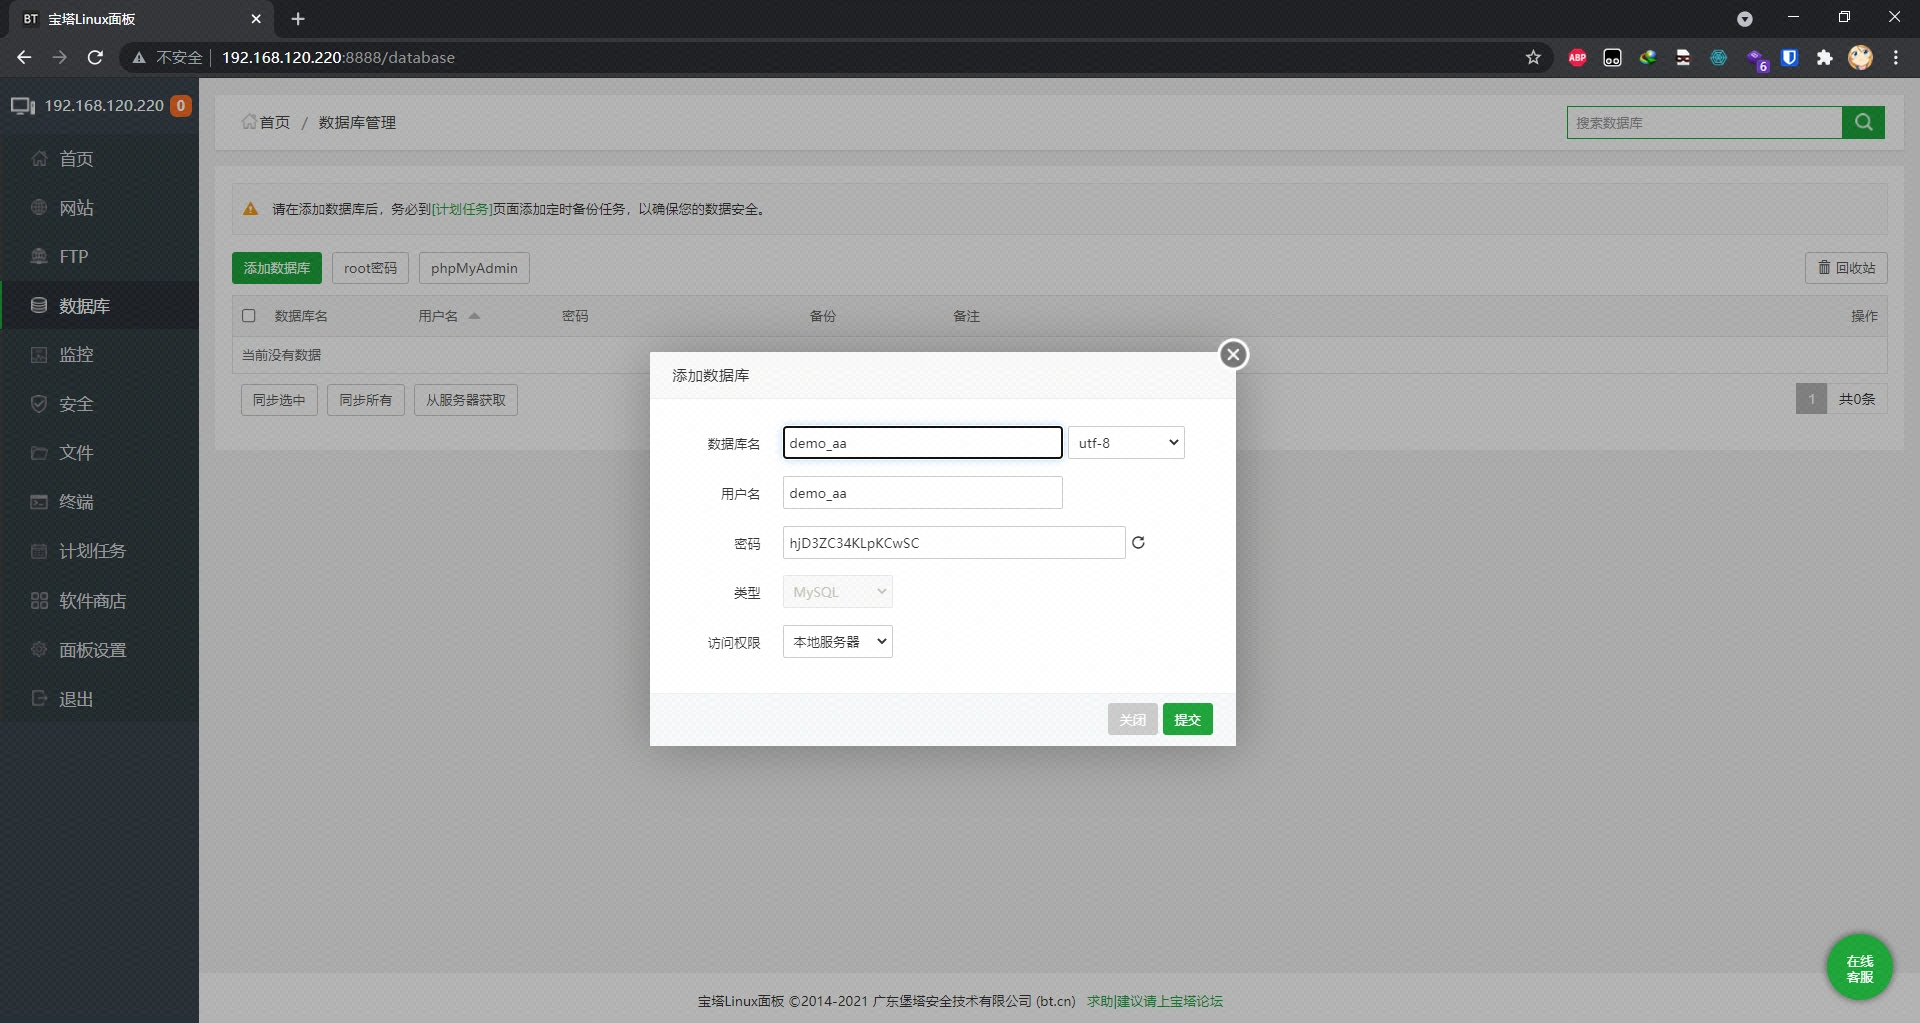Click the 添加数据库 green button
The image size is (1920, 1023).
[277, 268]
